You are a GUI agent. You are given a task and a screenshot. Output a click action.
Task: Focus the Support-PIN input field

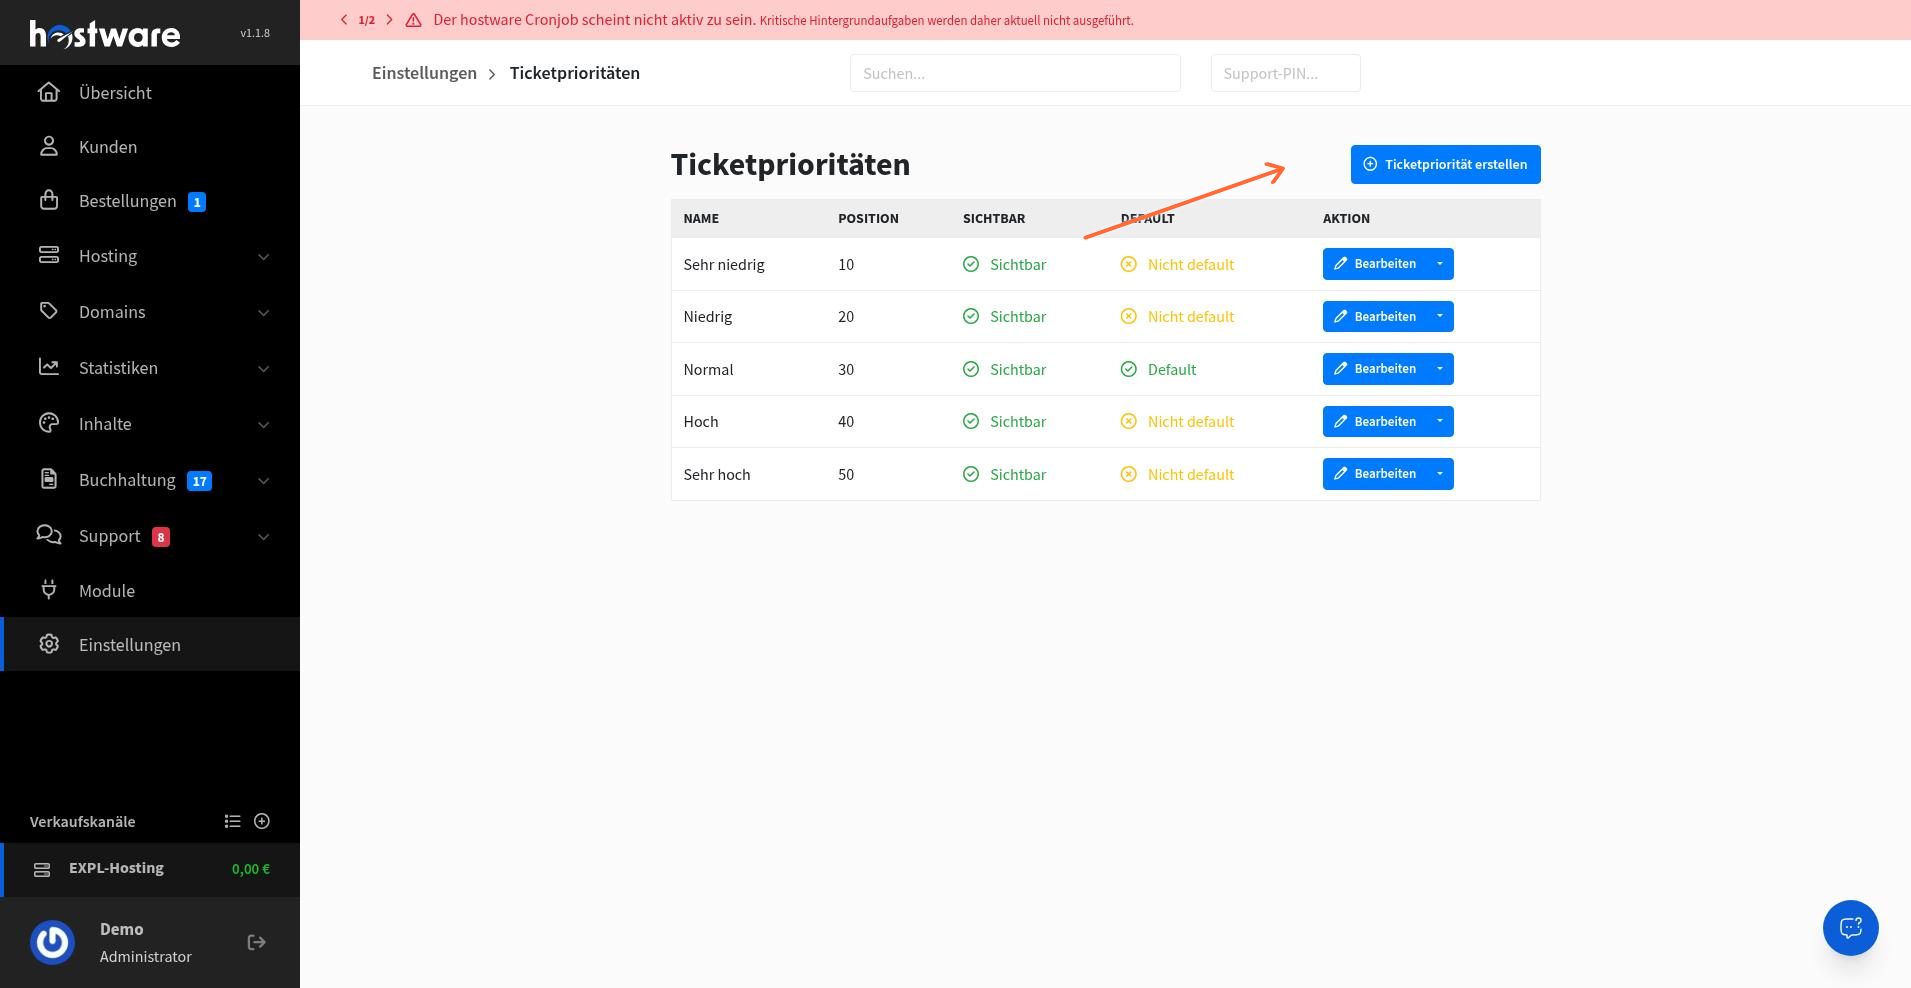pos(1285,73)
